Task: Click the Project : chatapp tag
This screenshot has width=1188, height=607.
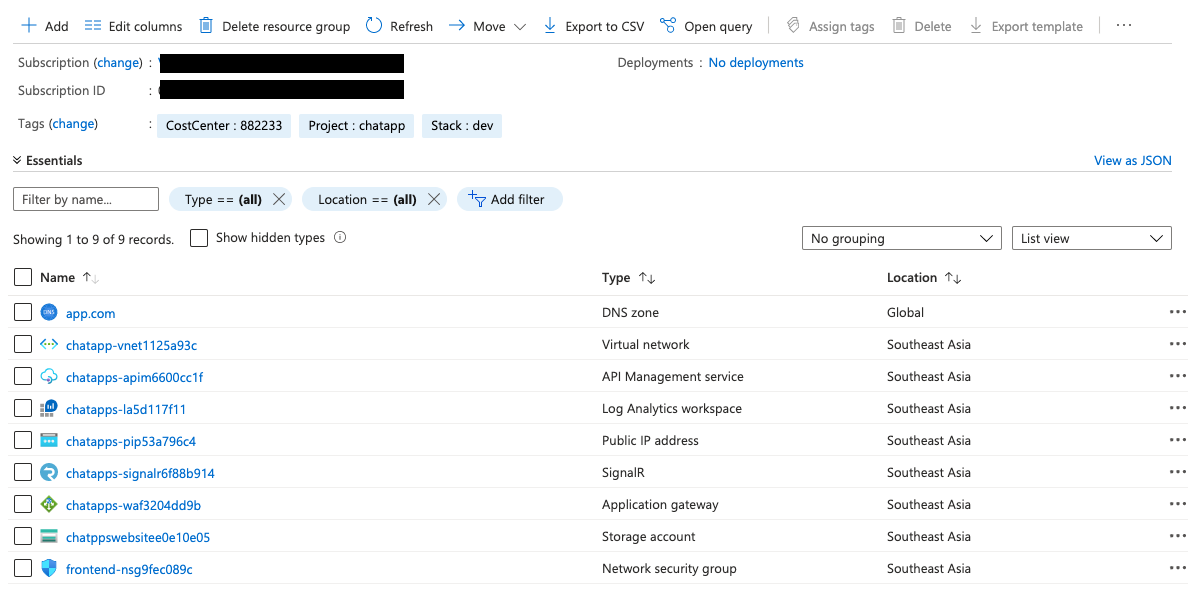Action: click(356, 126)
